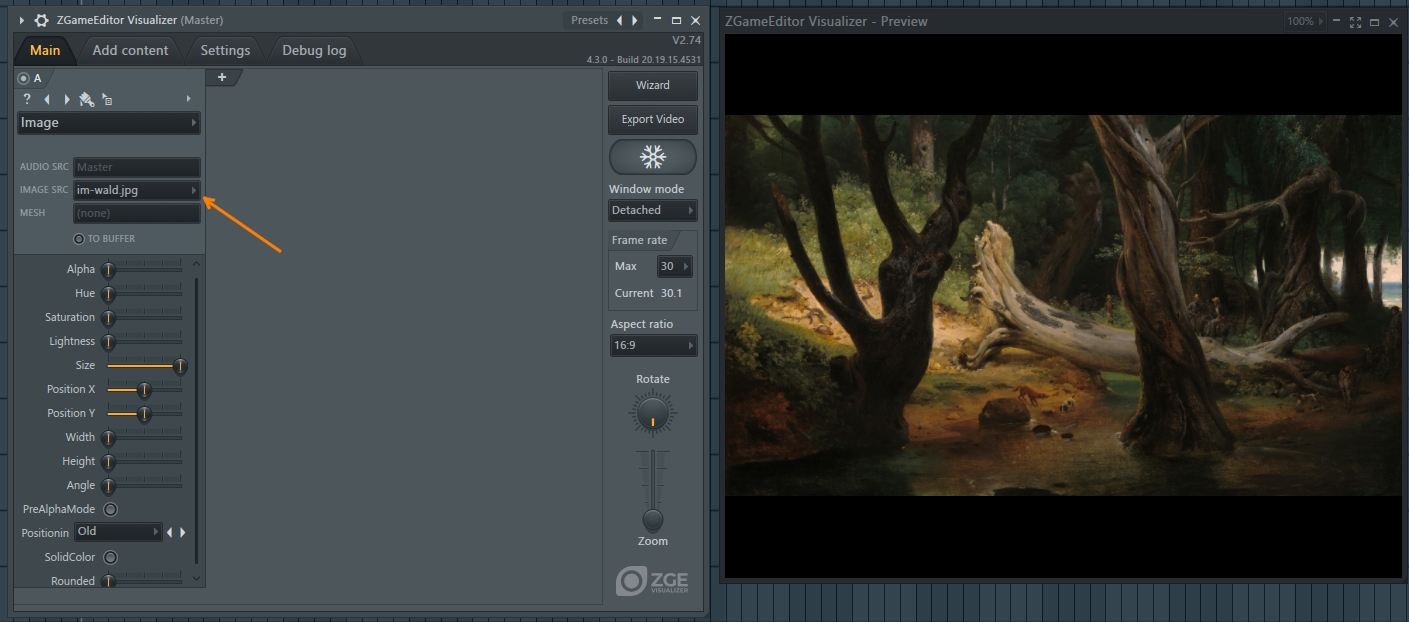
Task: Click the Rounded slider handle
Action: 109,581
